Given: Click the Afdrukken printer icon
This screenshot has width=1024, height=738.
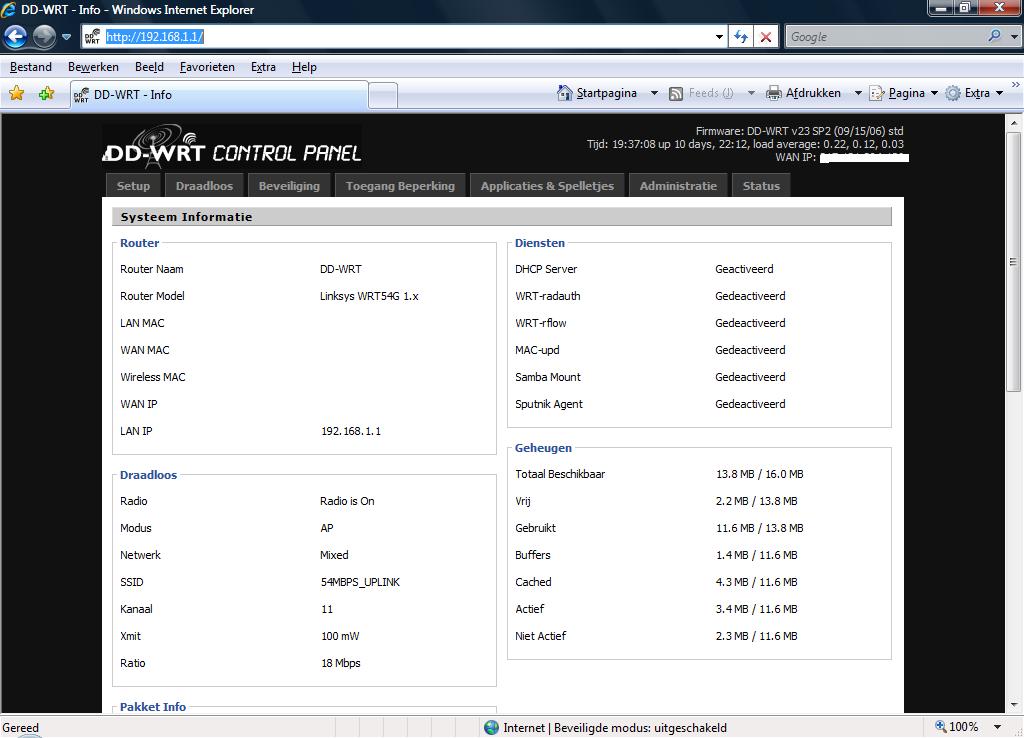Looking at the screenshot, I should click(773, 93).
